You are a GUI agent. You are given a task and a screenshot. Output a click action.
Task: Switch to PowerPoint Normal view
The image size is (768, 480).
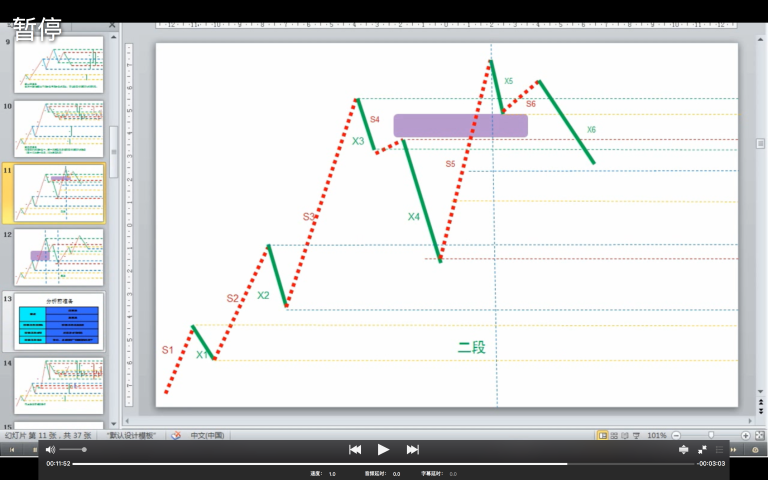tap(603, 436)
